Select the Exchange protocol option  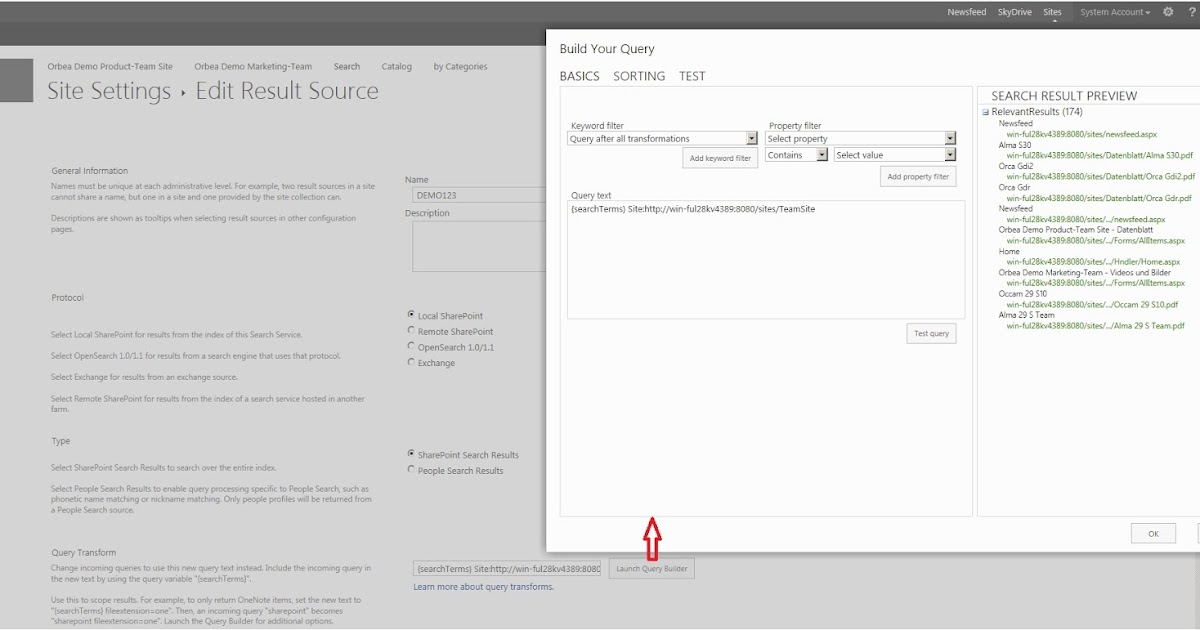pos(411,362)
